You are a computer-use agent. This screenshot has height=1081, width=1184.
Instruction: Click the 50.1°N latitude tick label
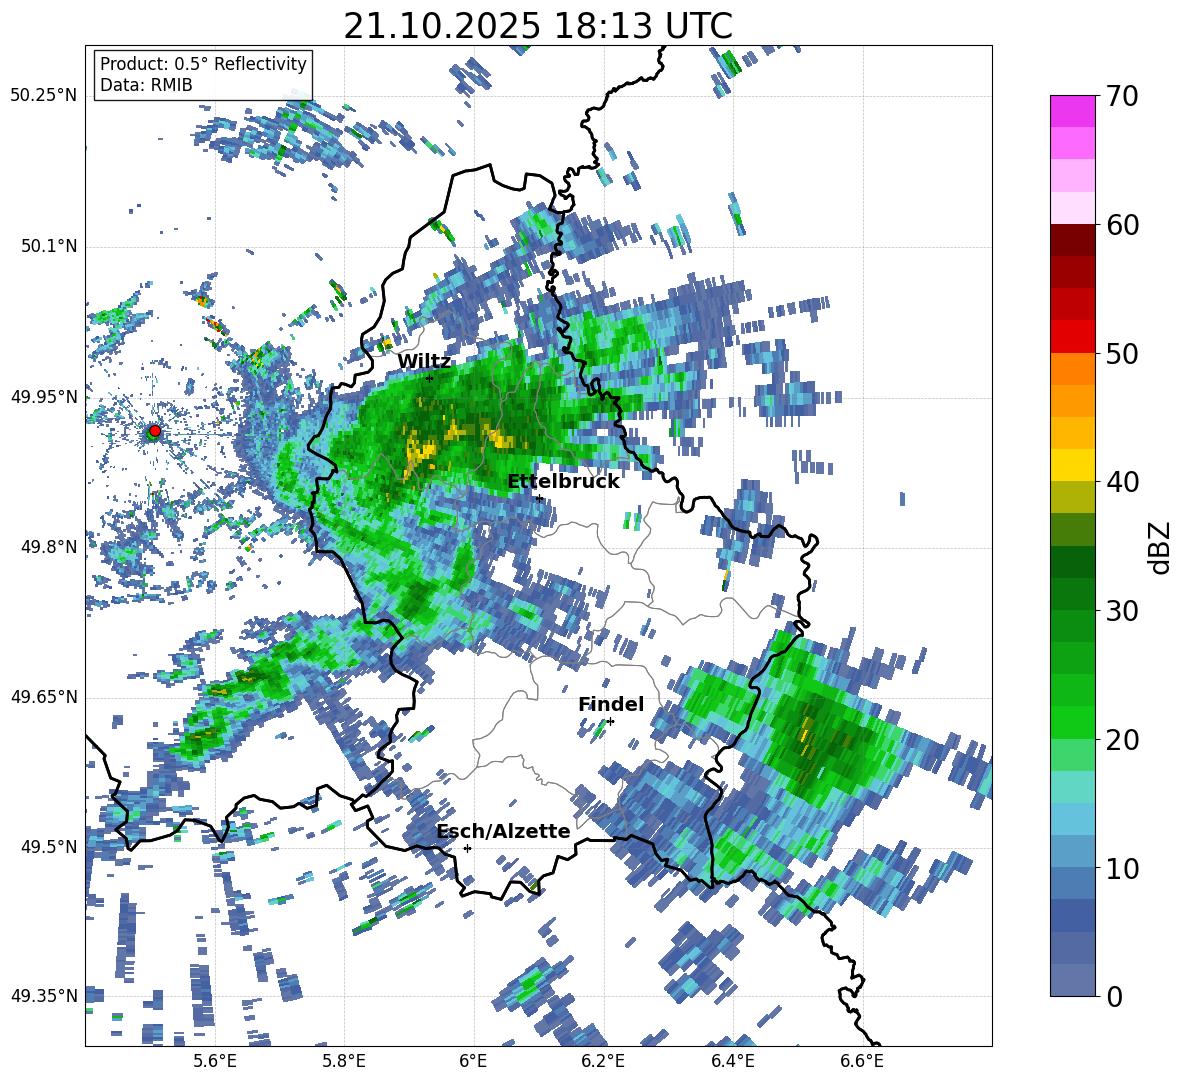[49, 246]
